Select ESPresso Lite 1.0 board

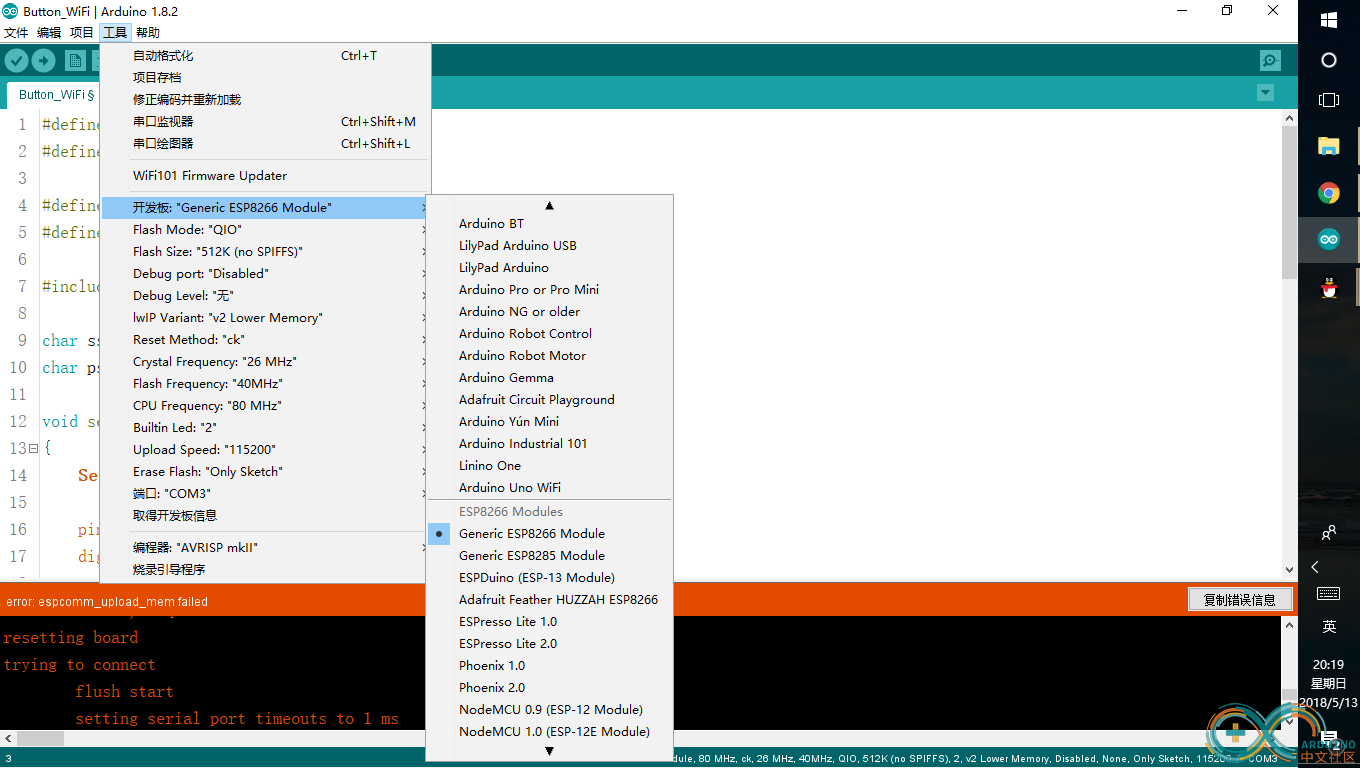tap(549, 622)
